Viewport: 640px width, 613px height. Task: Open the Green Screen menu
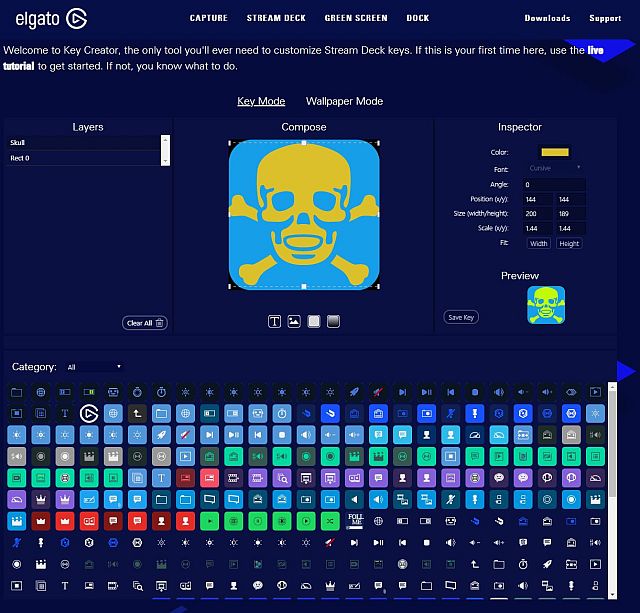pos(355,18)
